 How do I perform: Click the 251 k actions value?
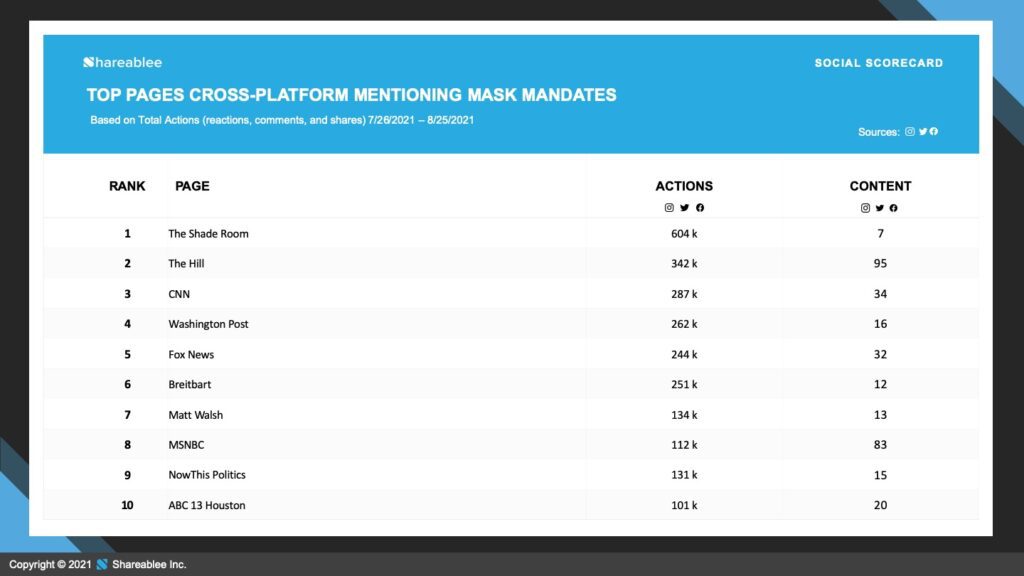(x=684, y=385)
